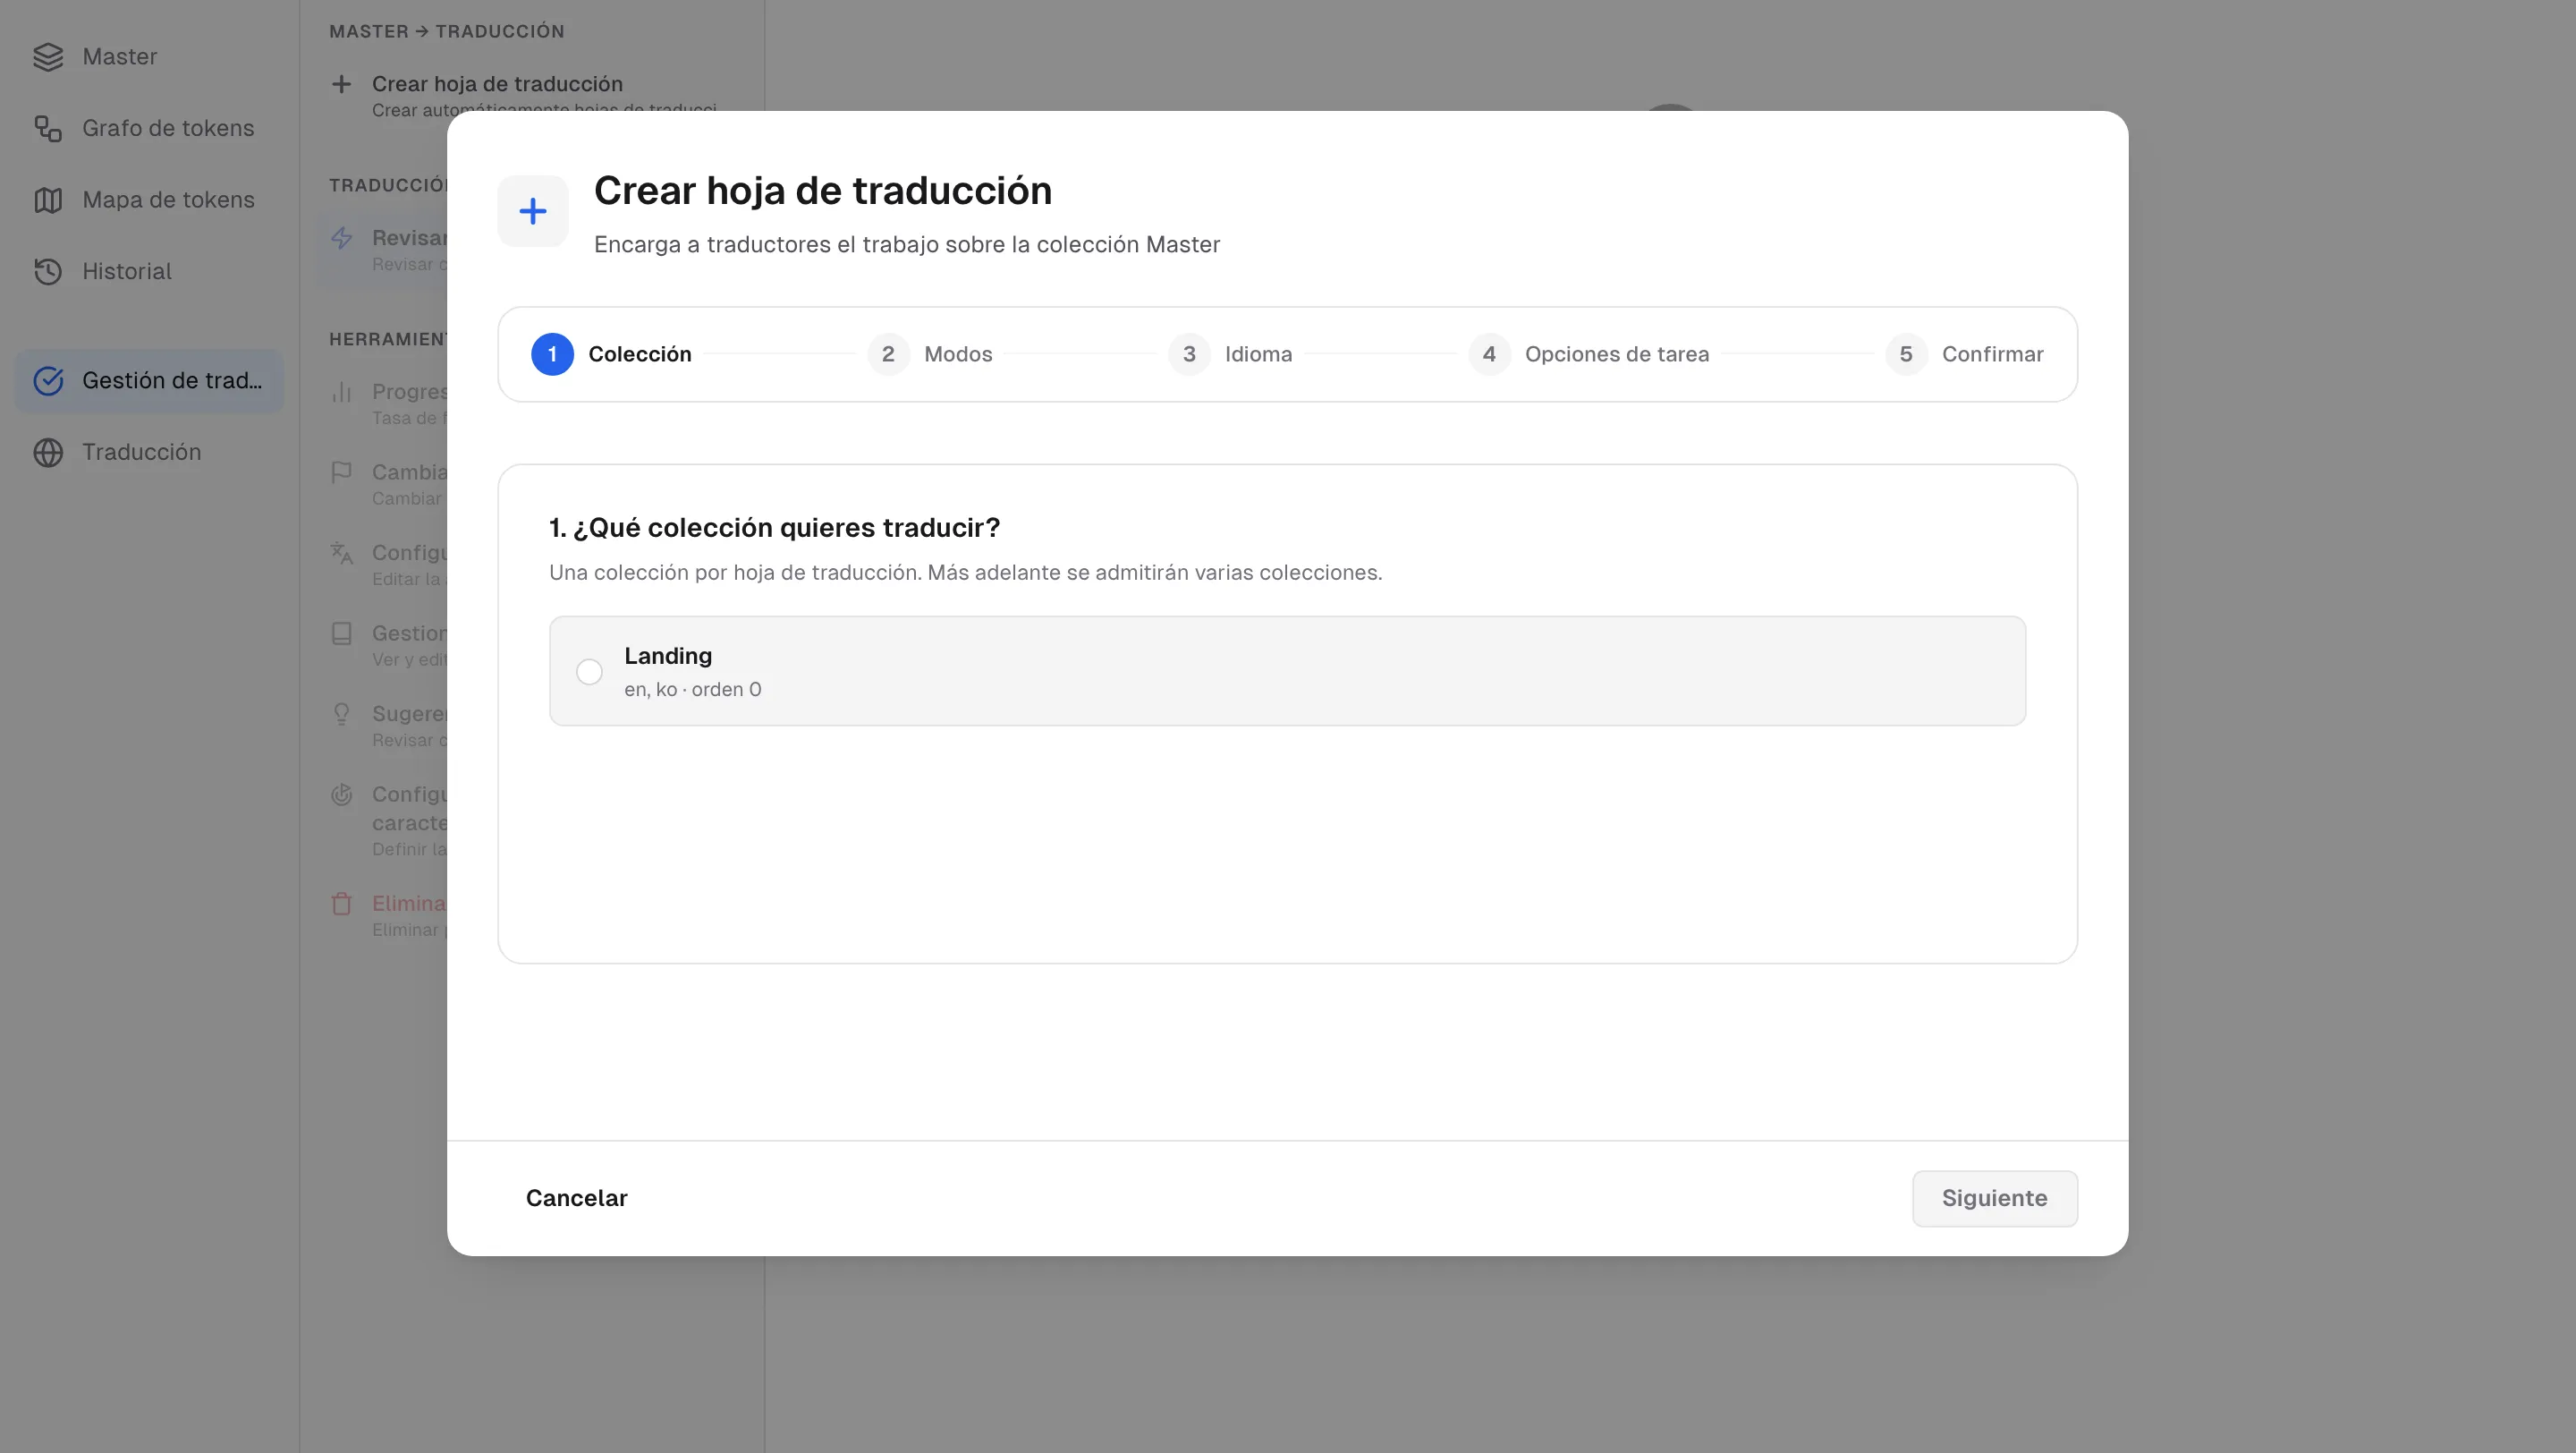Screen dimensions: 2576x1453
Task: Open the Traducción globe icon
Action: coord(48,453)
